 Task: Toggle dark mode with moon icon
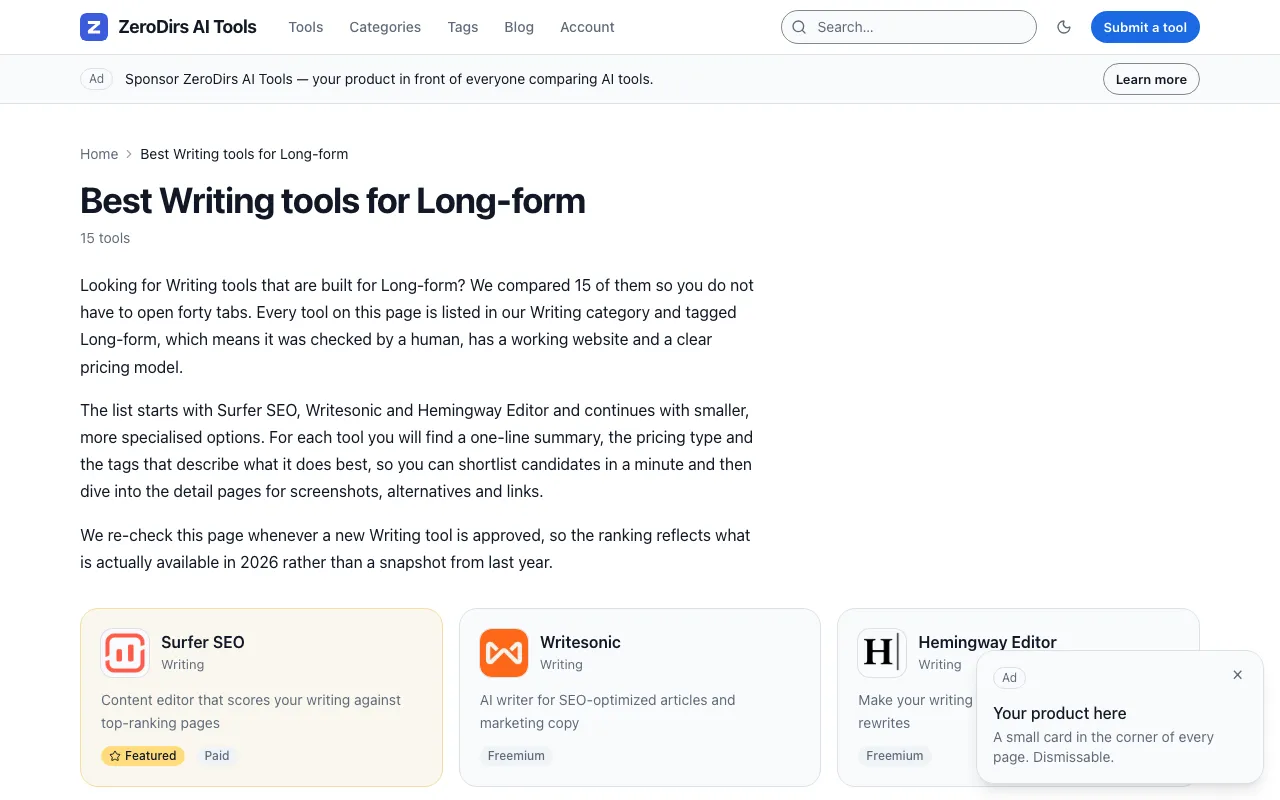1064,27
